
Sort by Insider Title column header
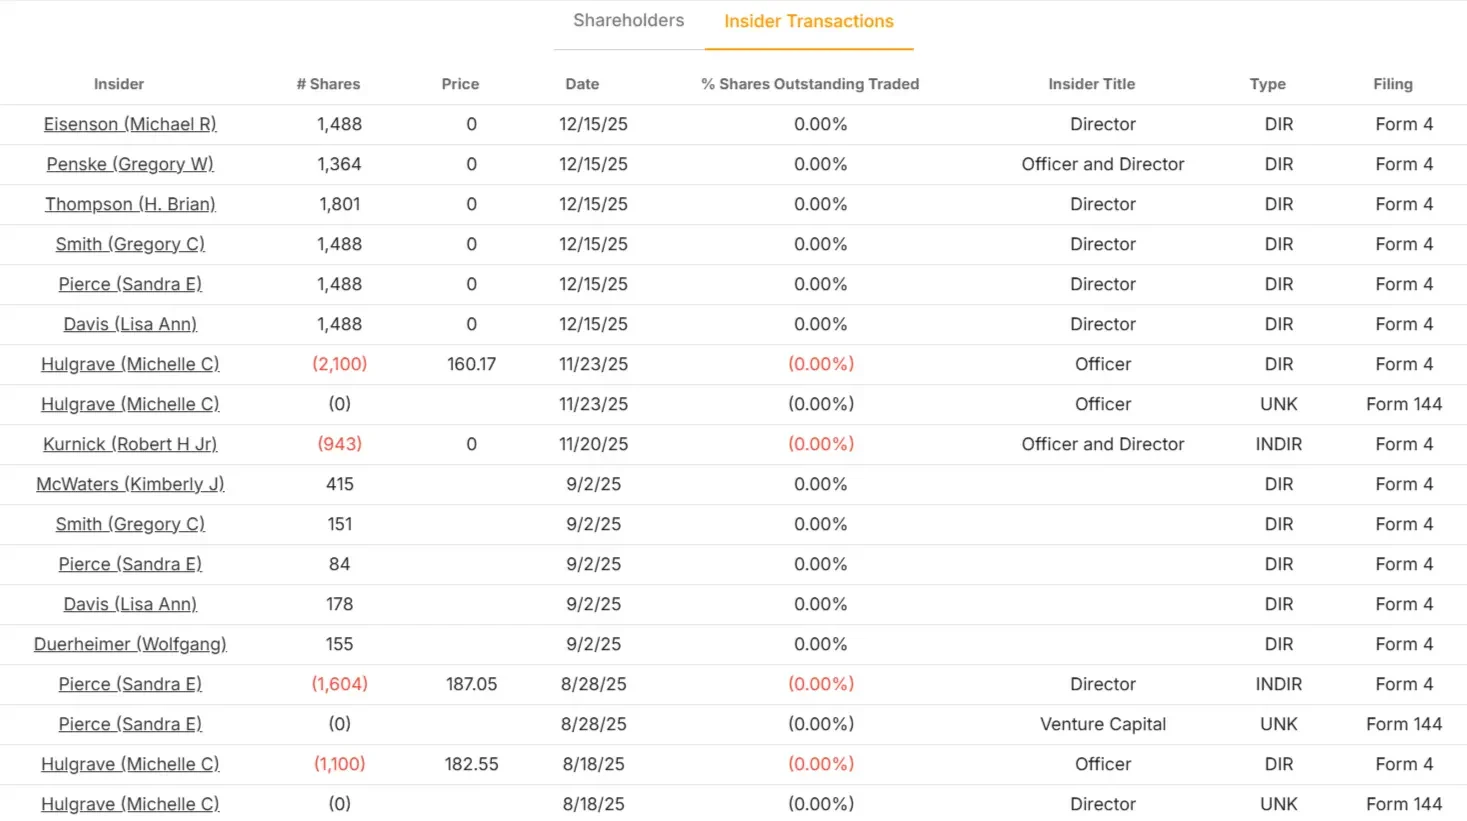pos(1091,84)
